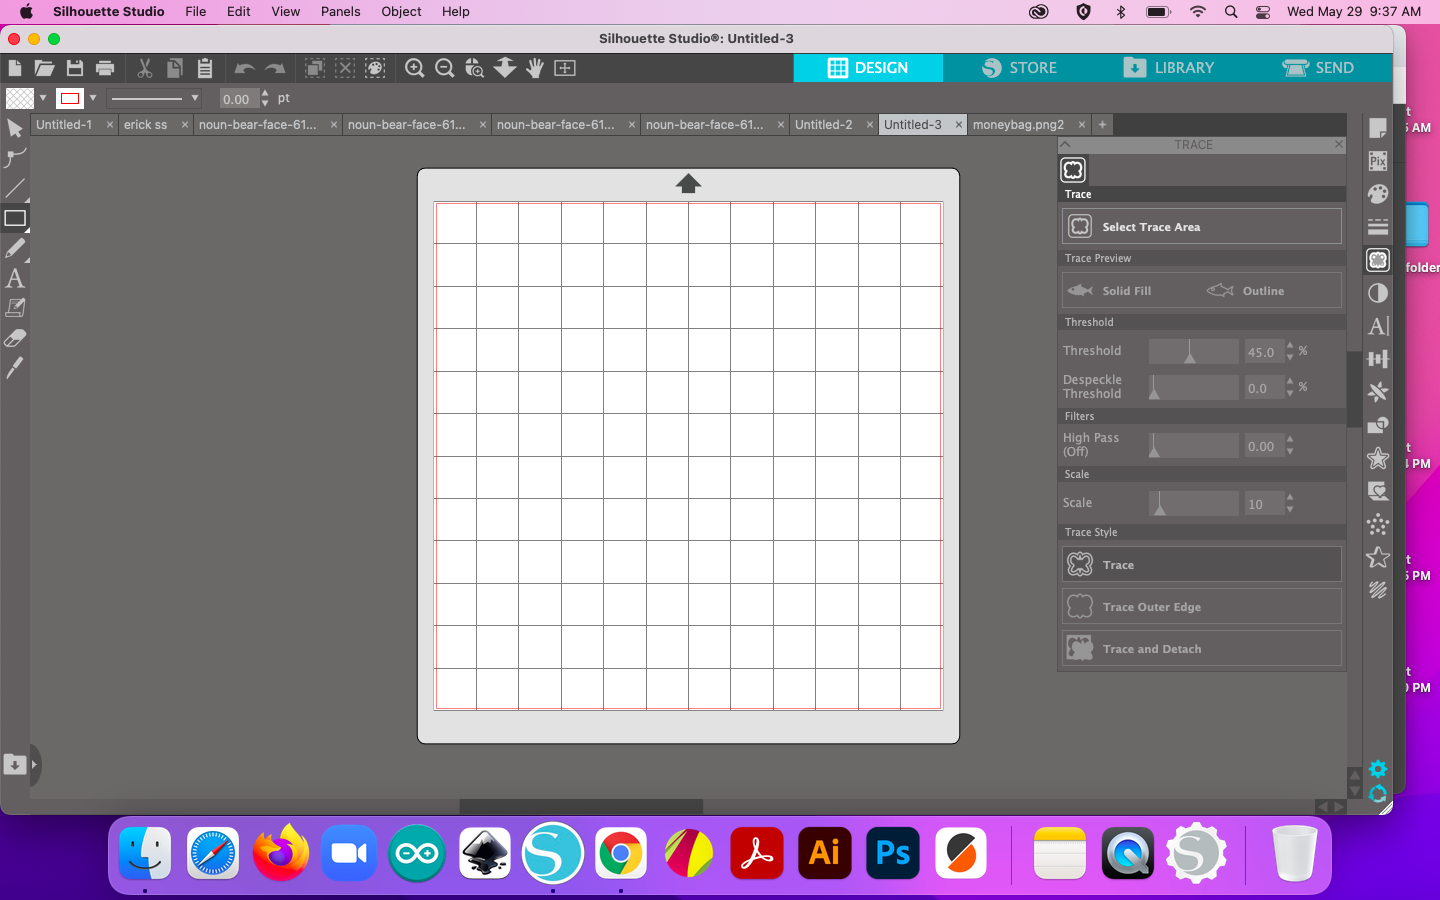Open the Pix panel icon
Image resolution: width=1440 pixels, height=900 pixels.
(1378, 161)
